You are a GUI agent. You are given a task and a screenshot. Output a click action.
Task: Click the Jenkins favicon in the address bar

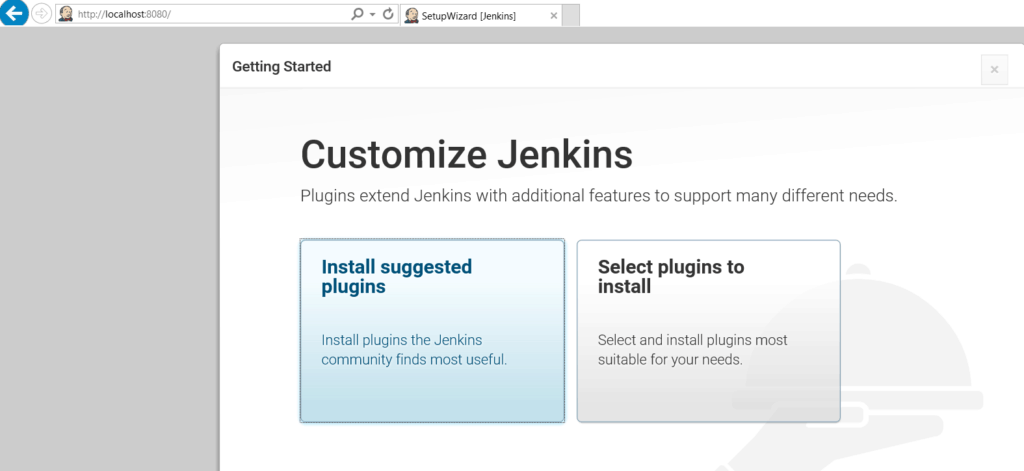pos(66,14)
